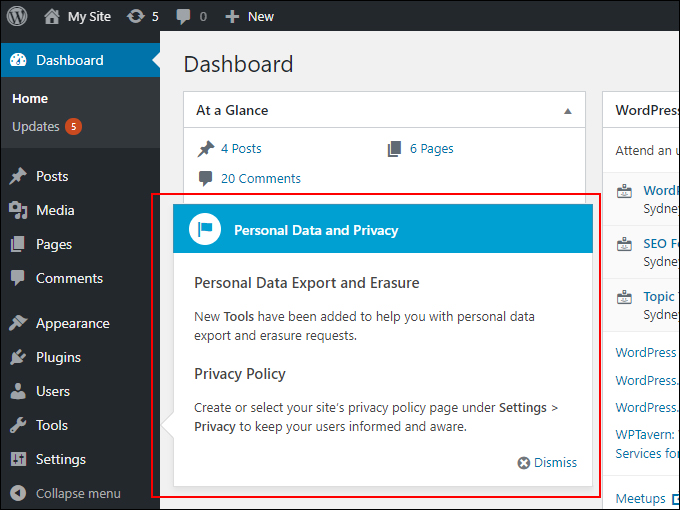
Task: Click the calendar icon for first WordPress event
Action: 624,191
